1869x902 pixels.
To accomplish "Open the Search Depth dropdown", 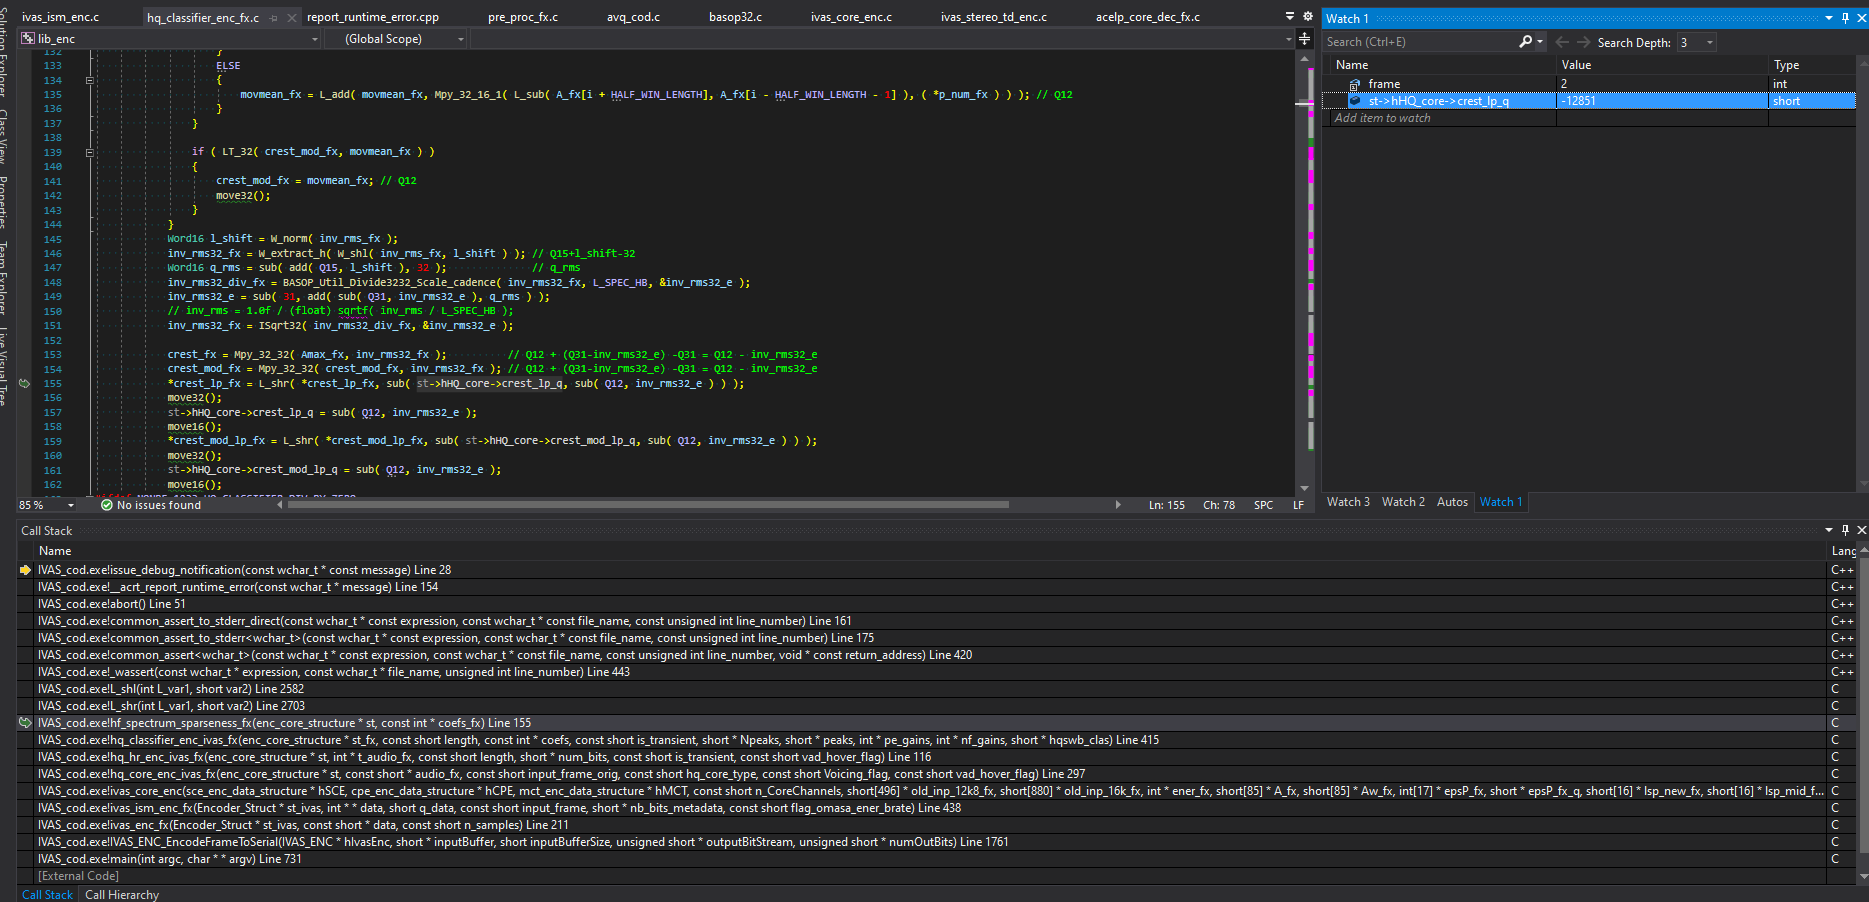I will [x=1709, y=42].
